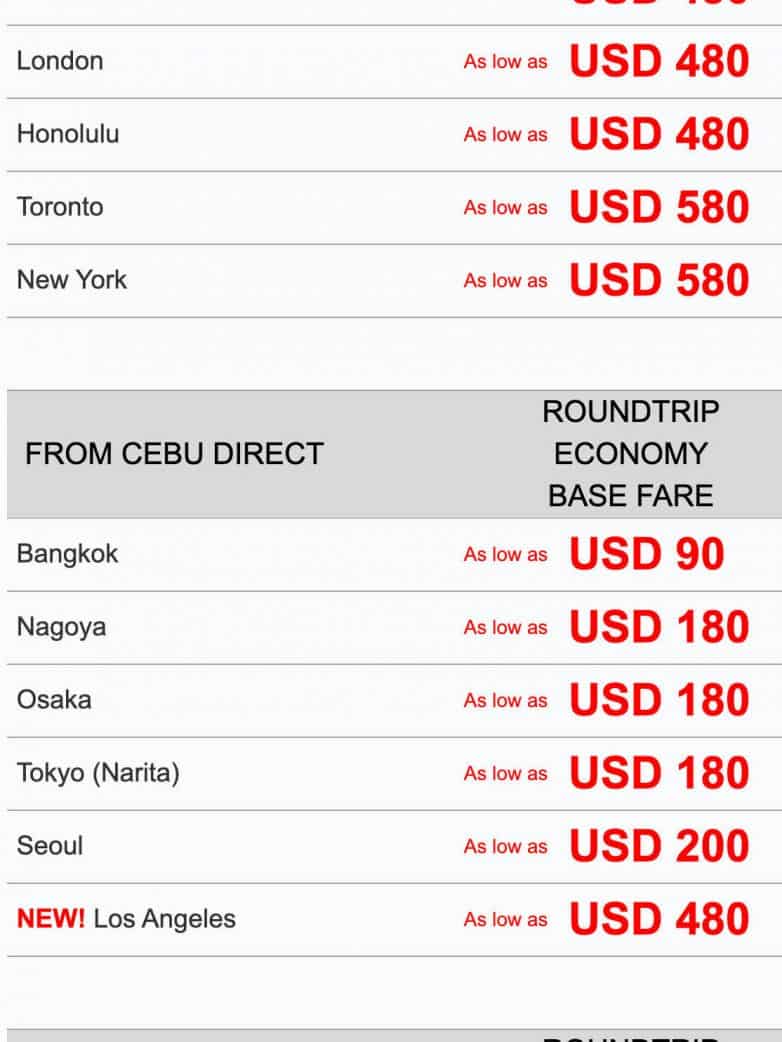
Task: Click the USD 580 price beside Toronto
Action: pyautogui.click(x=659, y=207)
